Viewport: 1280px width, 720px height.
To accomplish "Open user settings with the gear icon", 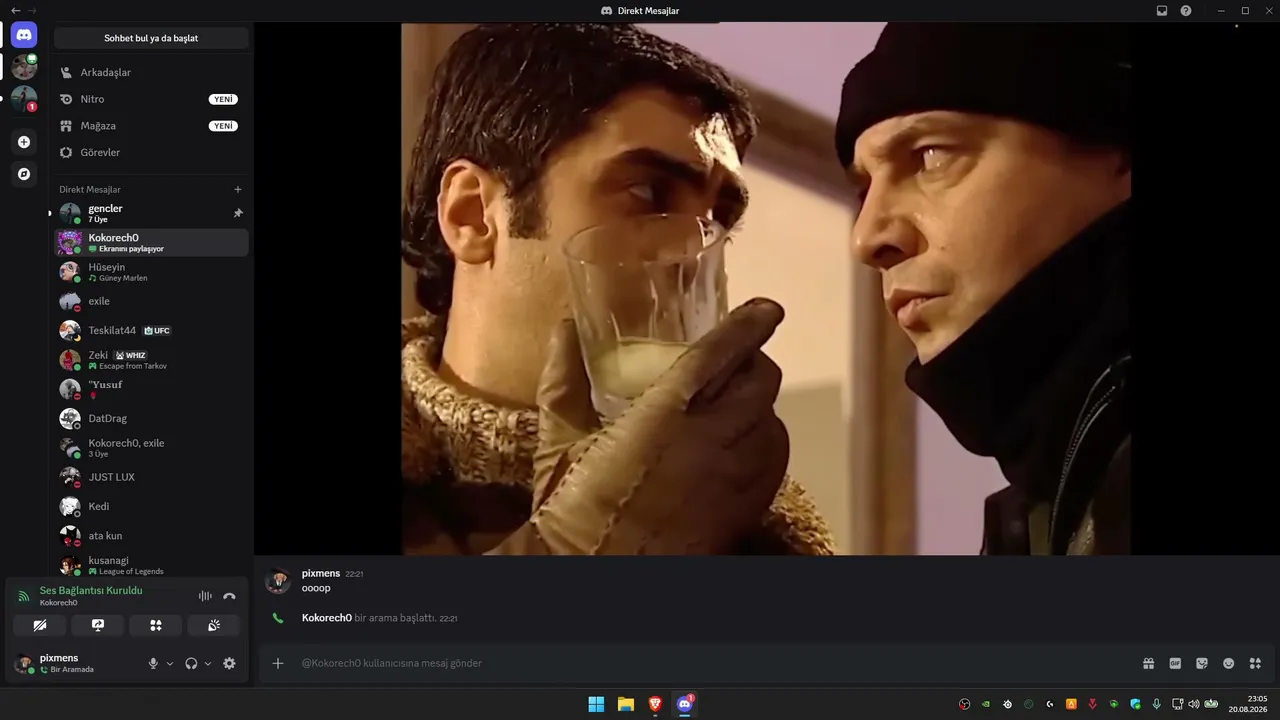I will tap(229, 663).
